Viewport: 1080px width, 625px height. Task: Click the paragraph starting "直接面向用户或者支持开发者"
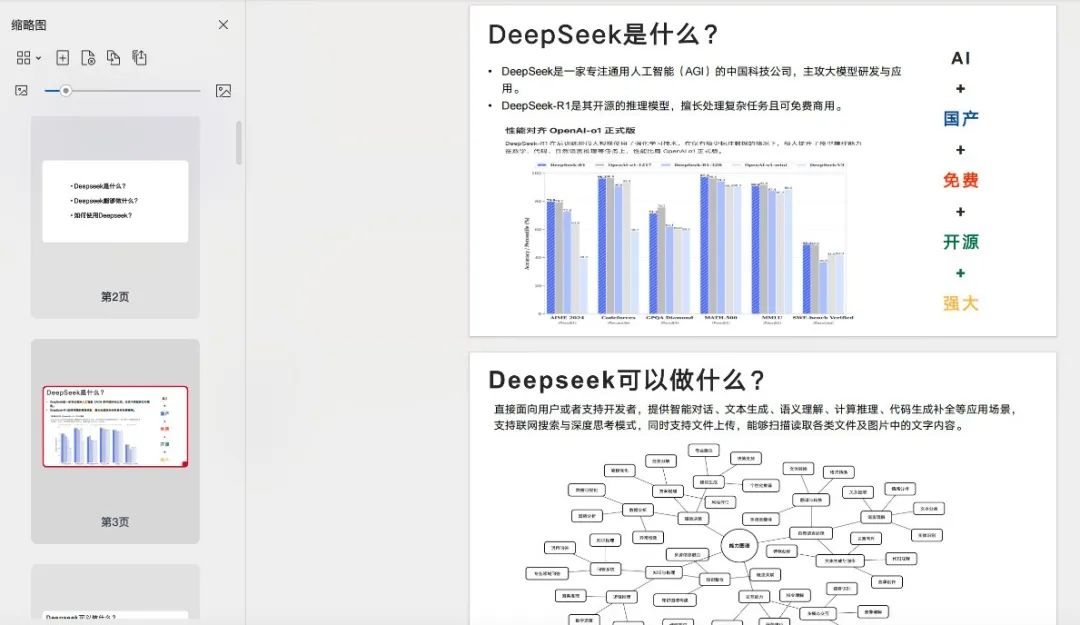coord(756,417)
